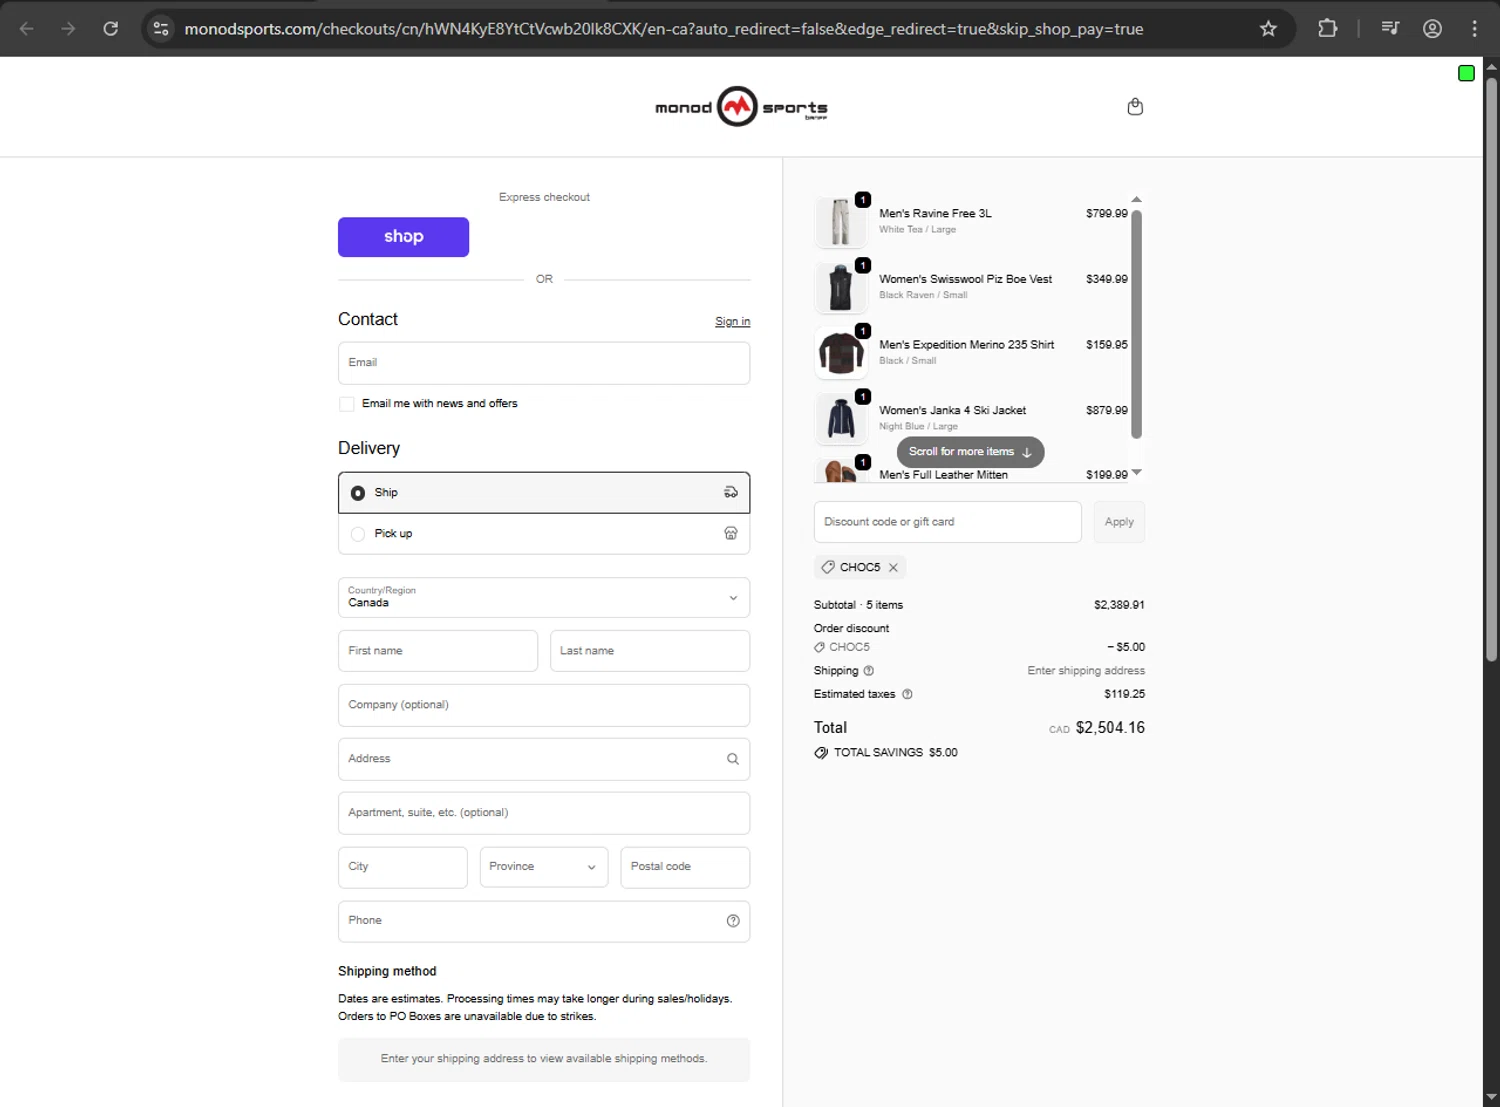Click the Shipping method heading
Image resolution: width=1500 pixels, height=1107 pixels.
tap(387, 971)
